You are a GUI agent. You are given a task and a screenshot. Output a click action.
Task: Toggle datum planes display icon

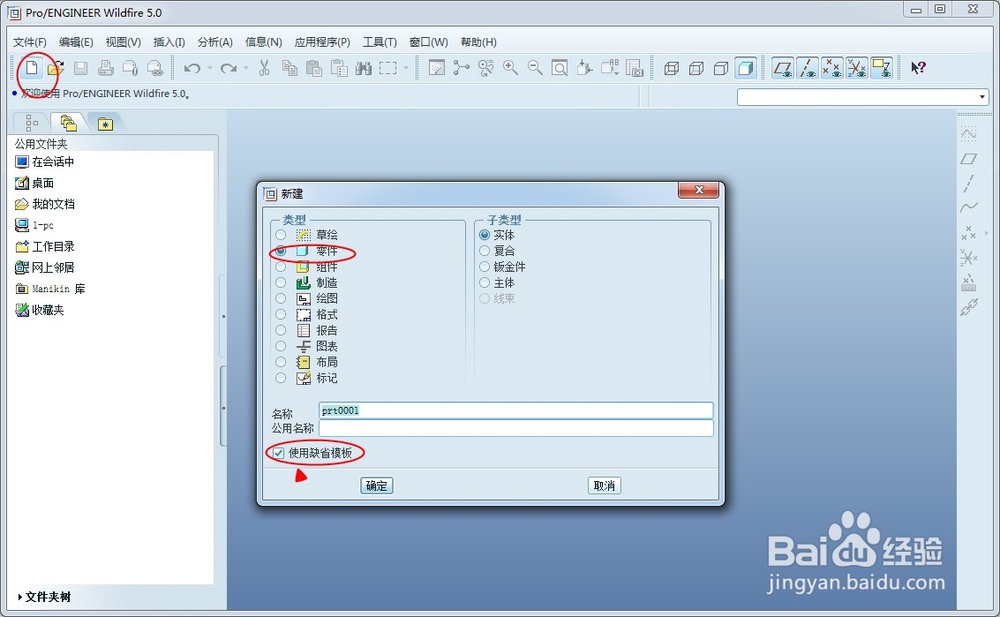pos(783,68)
